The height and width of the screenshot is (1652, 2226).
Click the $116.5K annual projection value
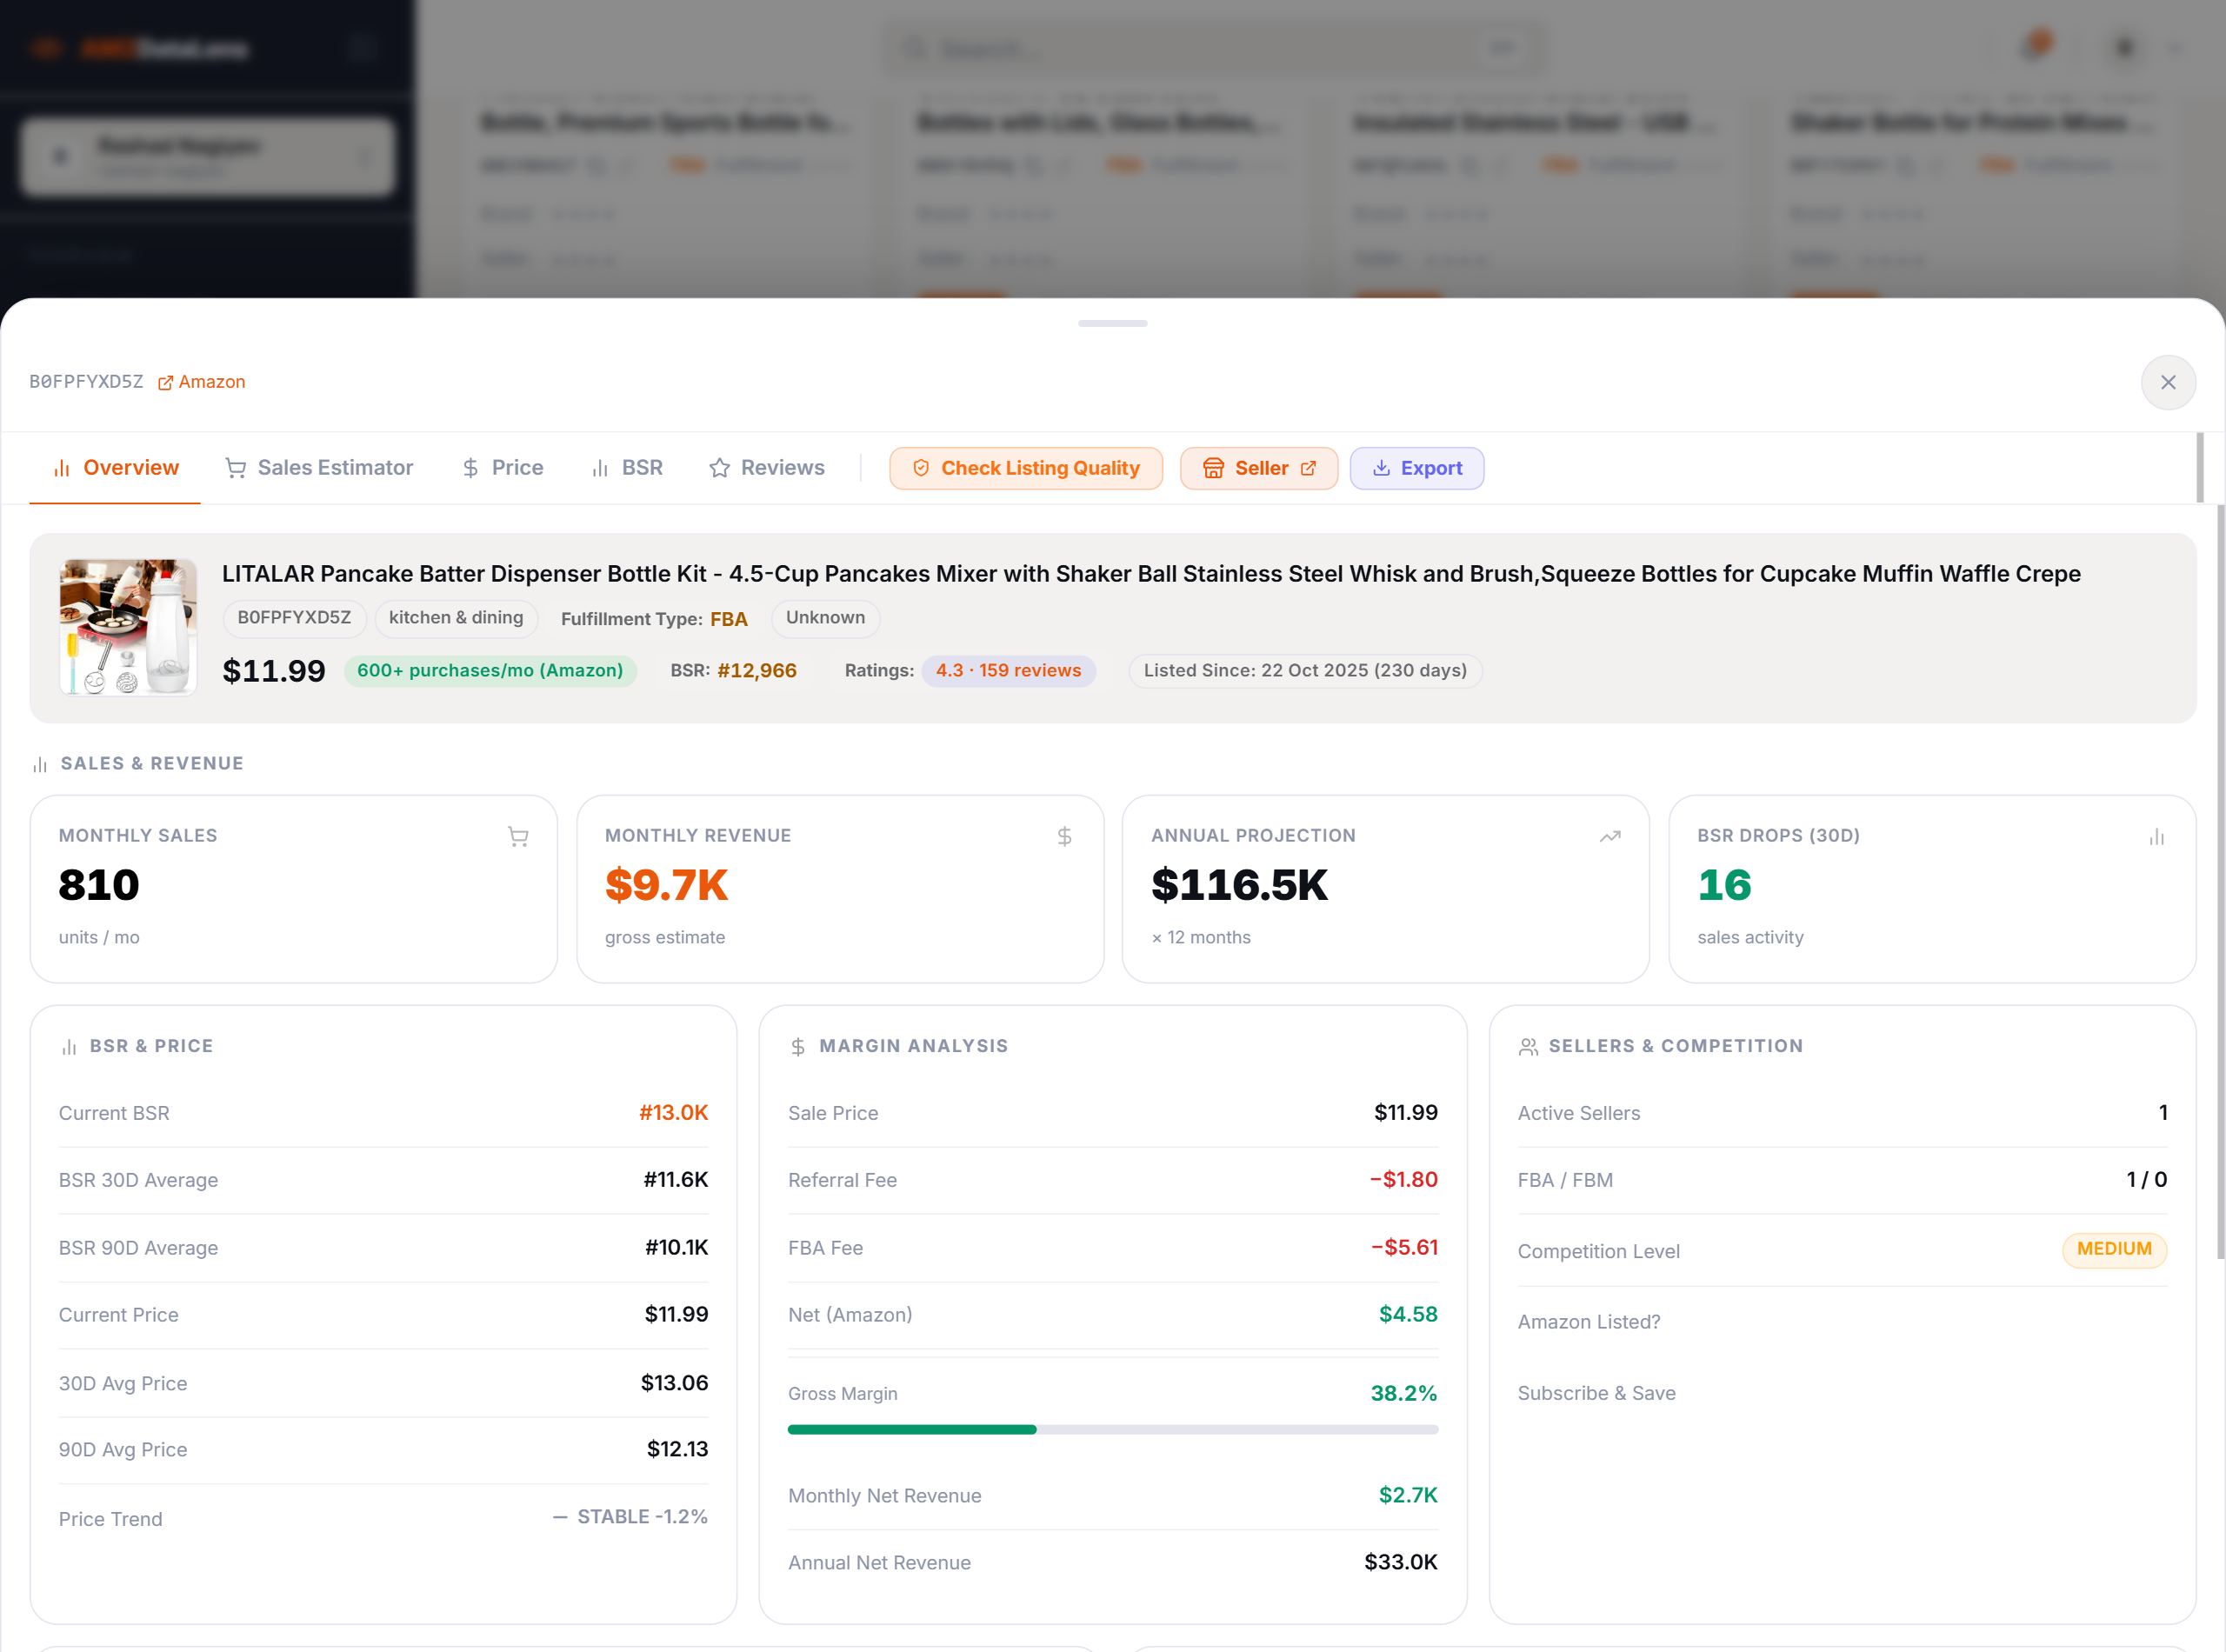pyautogui.click(x=1239, y=885)
